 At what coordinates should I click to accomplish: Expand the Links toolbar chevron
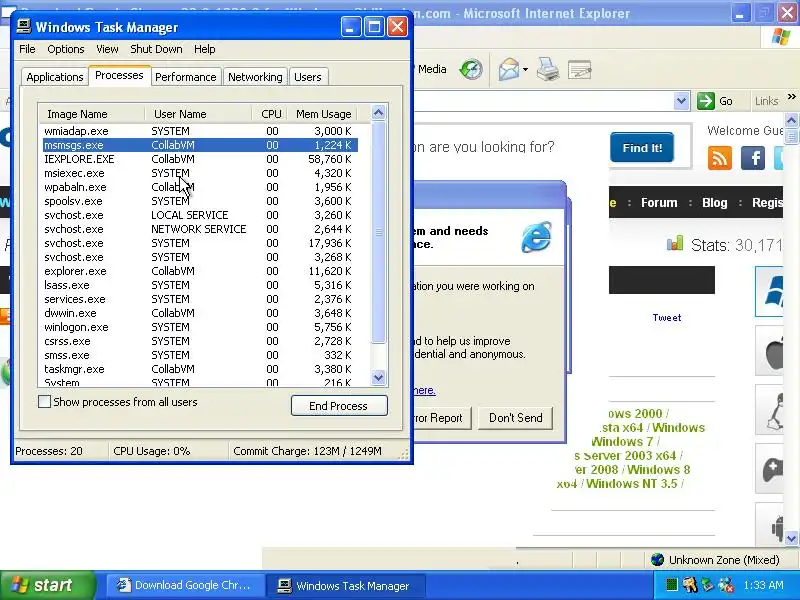791,97
